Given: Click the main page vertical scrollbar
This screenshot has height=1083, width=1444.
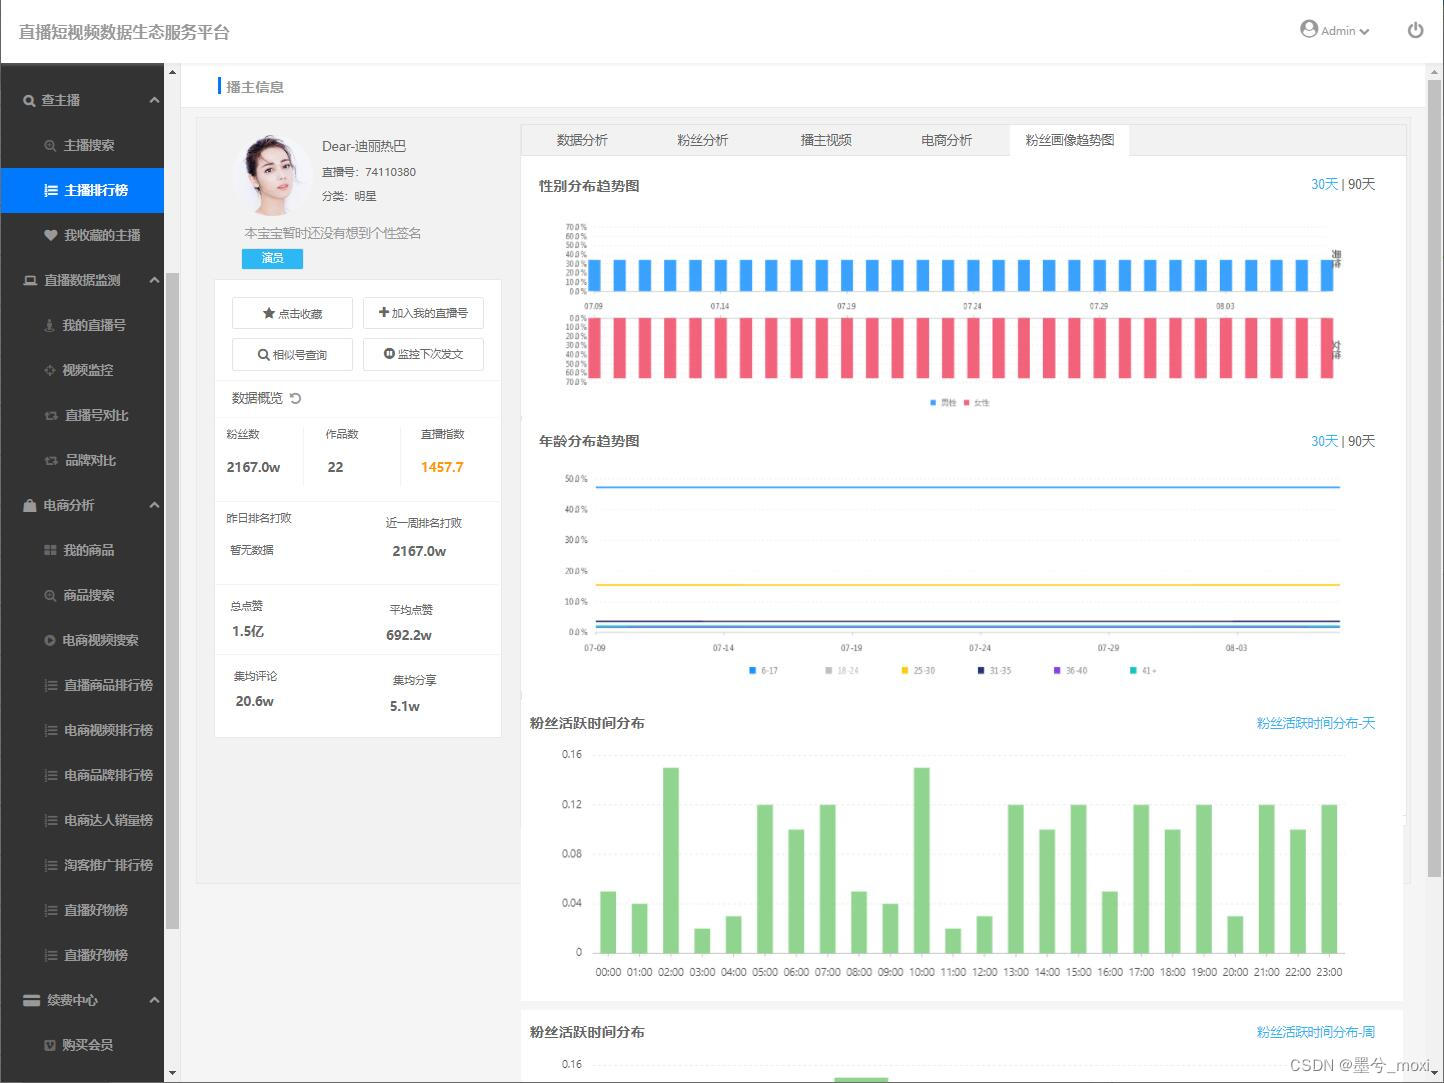Looking at the screenshot, I should [x=1434, y=480].
